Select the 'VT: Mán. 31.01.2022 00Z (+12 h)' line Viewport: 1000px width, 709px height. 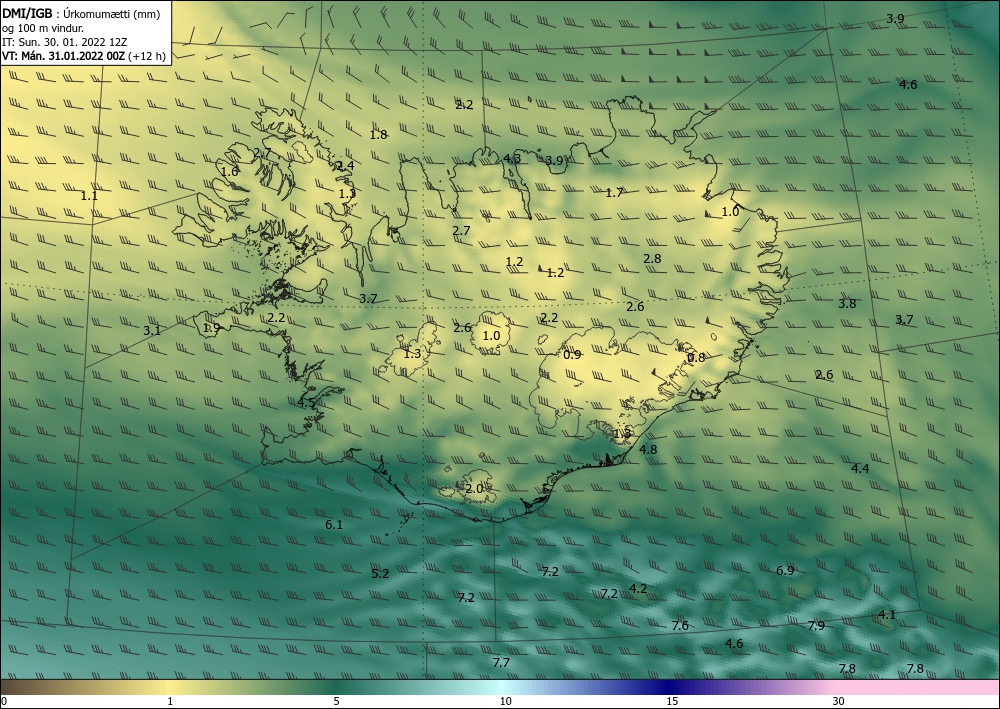click(x=84, y=56)
